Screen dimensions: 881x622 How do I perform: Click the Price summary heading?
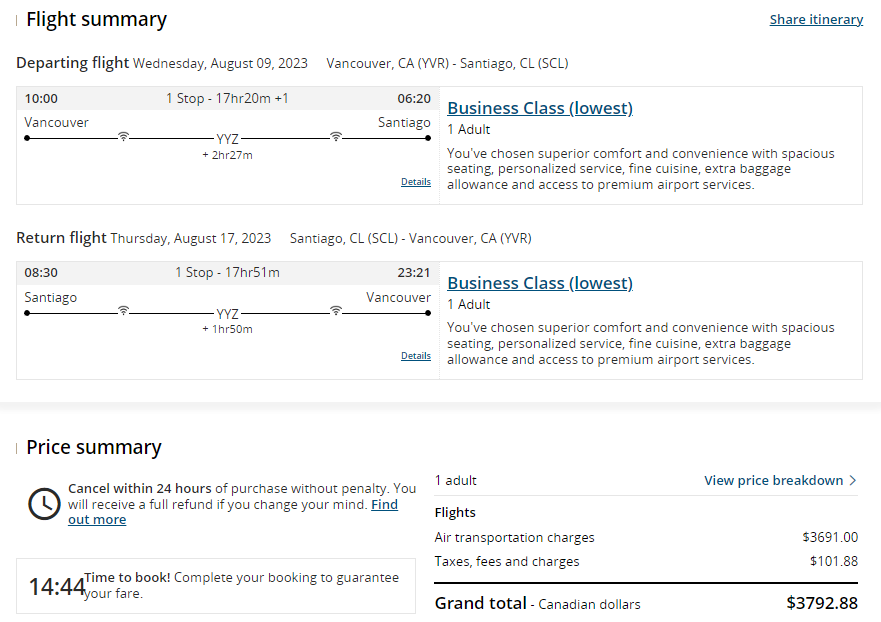[x=93, y=447]
